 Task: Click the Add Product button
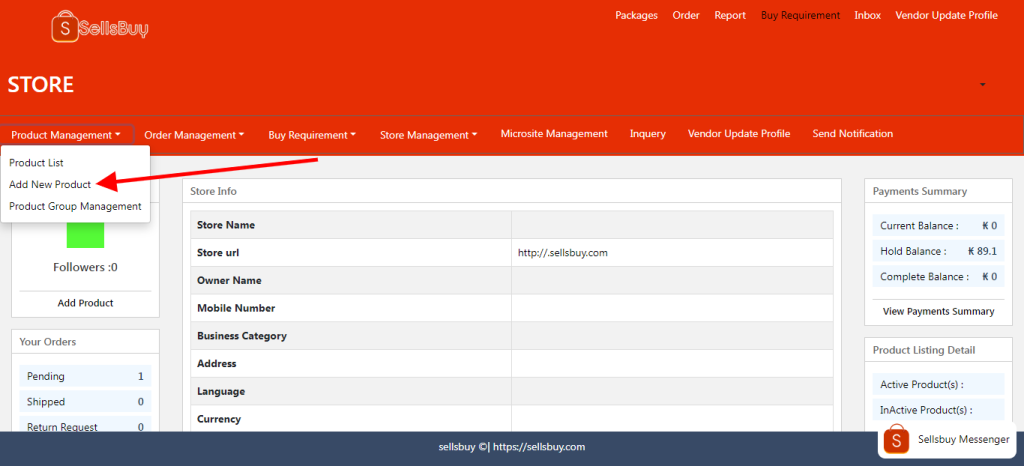(86, 303)
